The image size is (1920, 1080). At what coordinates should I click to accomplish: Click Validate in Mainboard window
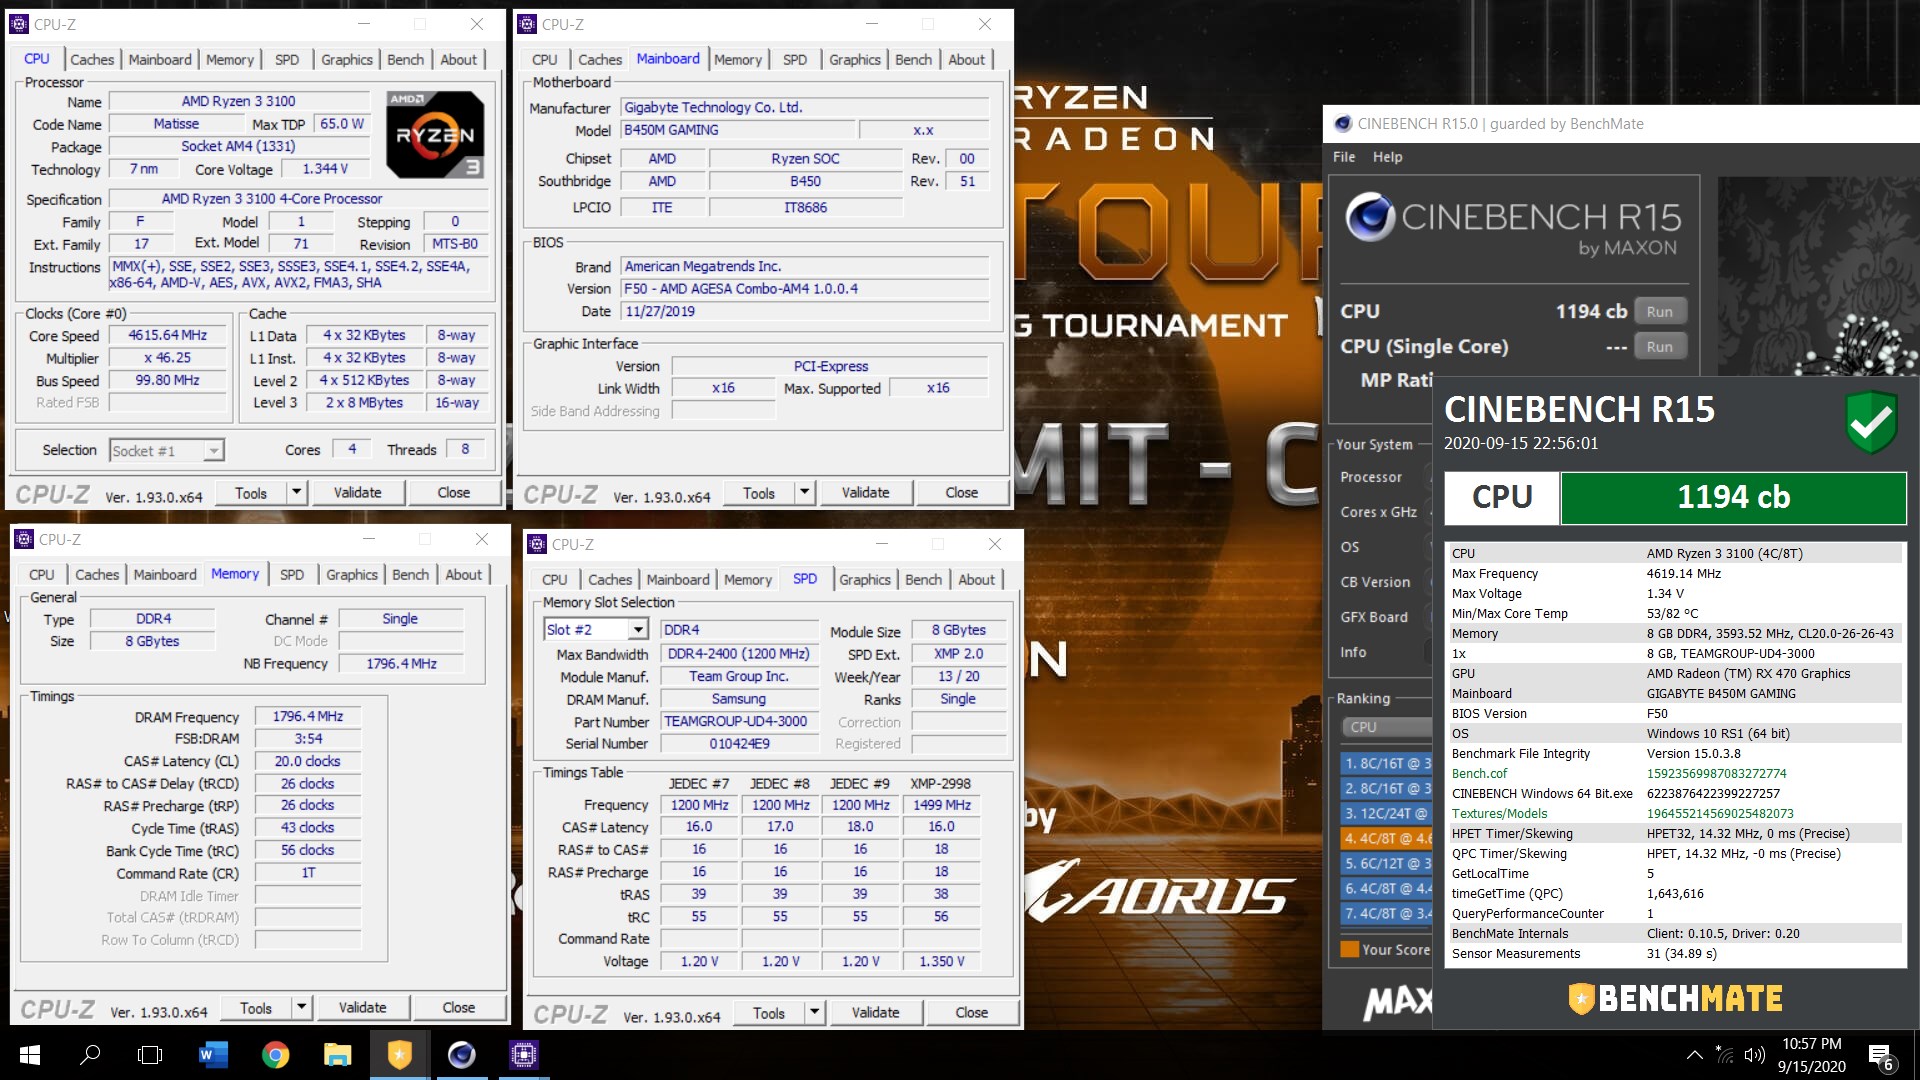[x=865, y=492]
